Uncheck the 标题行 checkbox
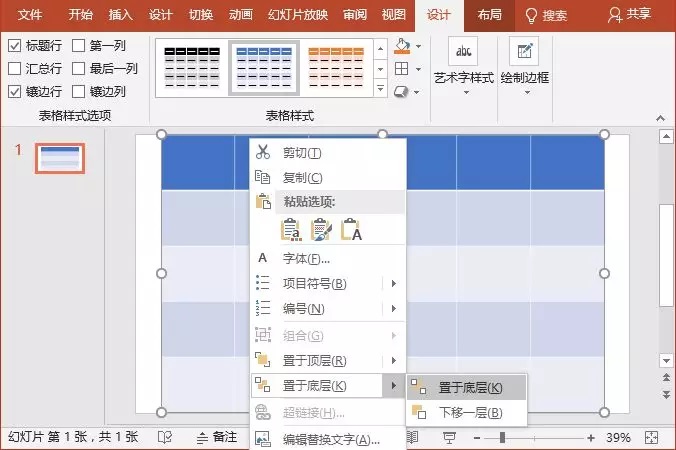 pos(15,45)
